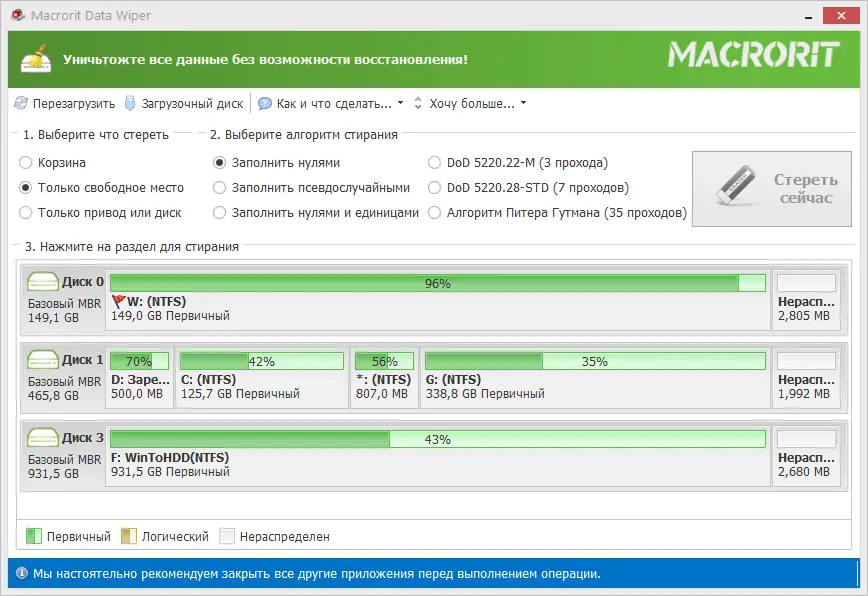Click F: WinToHDD(NTFS) label
Screen dimensions: 868x596
coord(170,458)
